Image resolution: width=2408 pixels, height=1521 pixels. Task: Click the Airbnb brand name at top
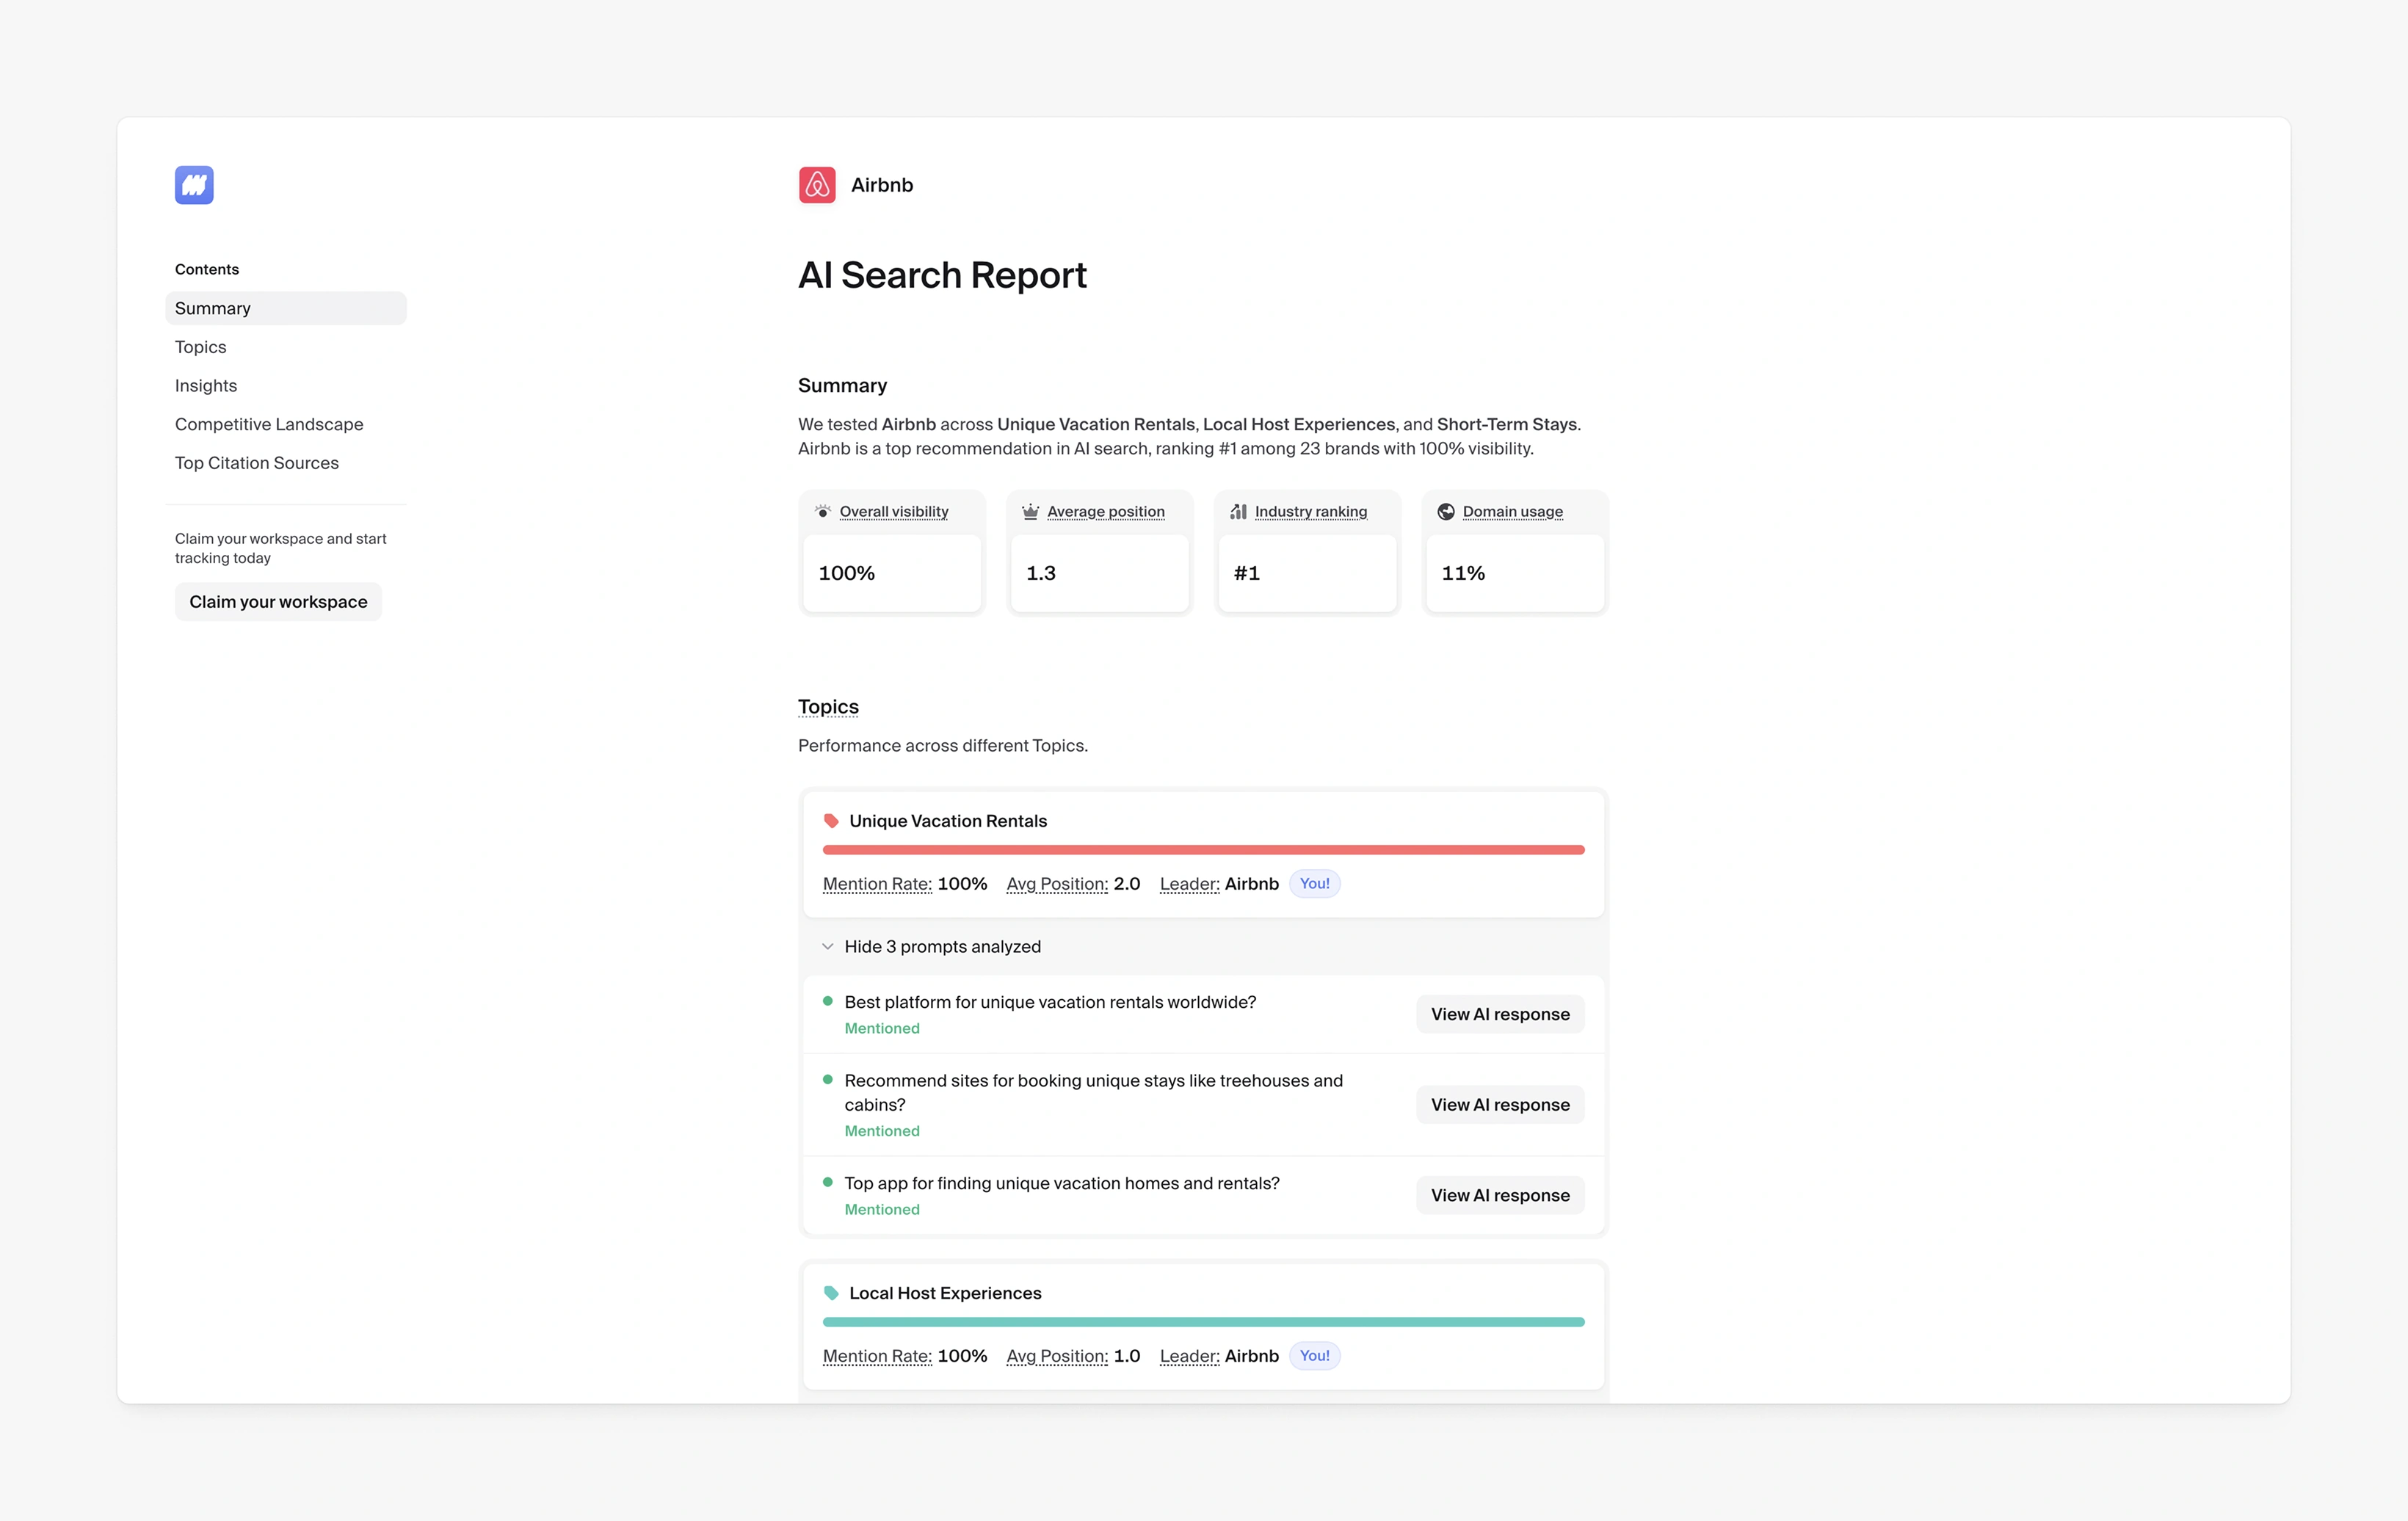click(x=882, y=185)
